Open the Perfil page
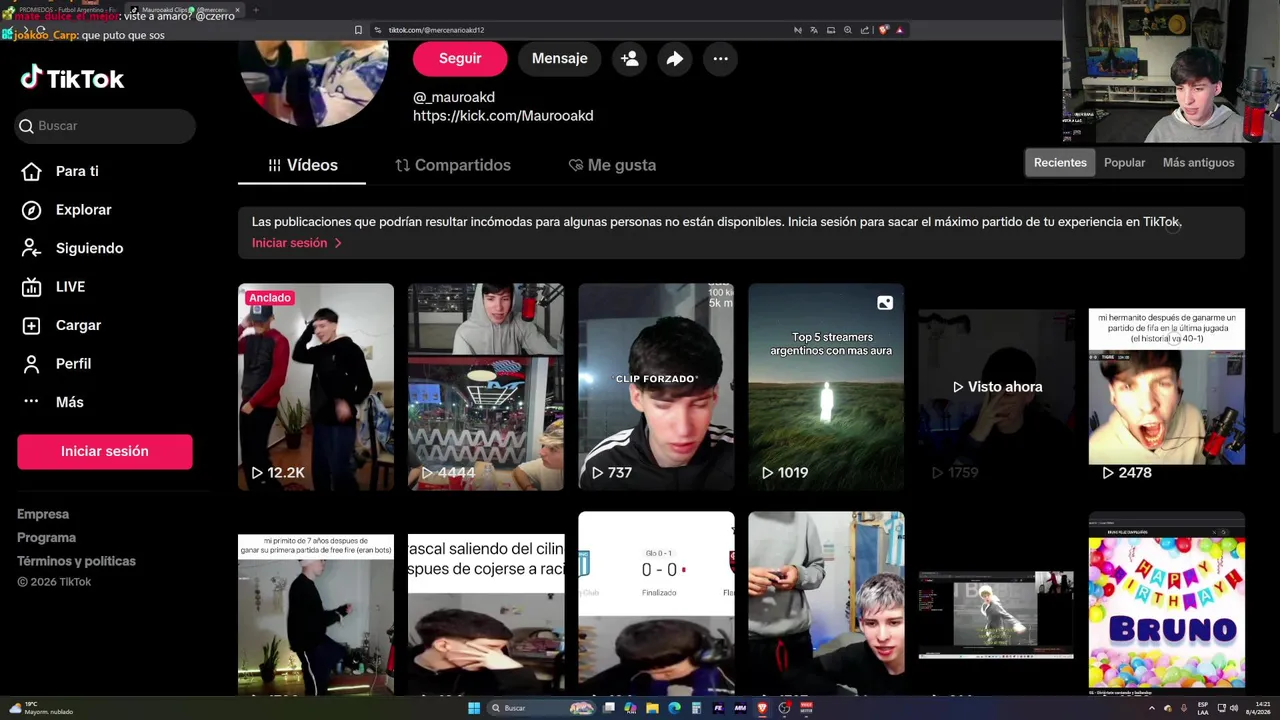 [57, 364]
